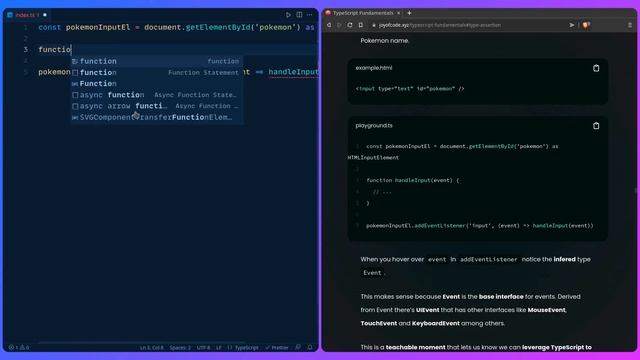Image resolution: width=640 pixels, height=360 pixels.
Task: Copy the playground.ts code block
Action: click(596, 126)
